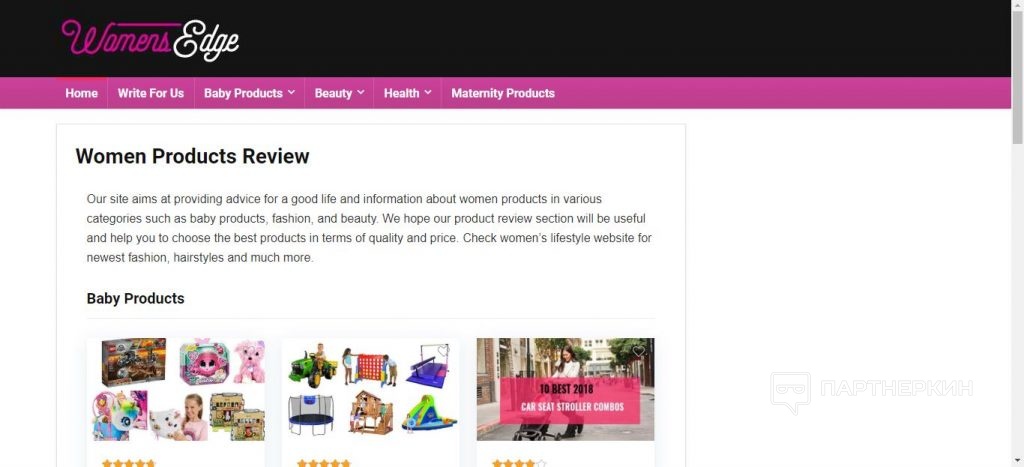Open the toys and plush collage thumbnail
This screenshot has height=467, width=1024.
tap(176, 389)
